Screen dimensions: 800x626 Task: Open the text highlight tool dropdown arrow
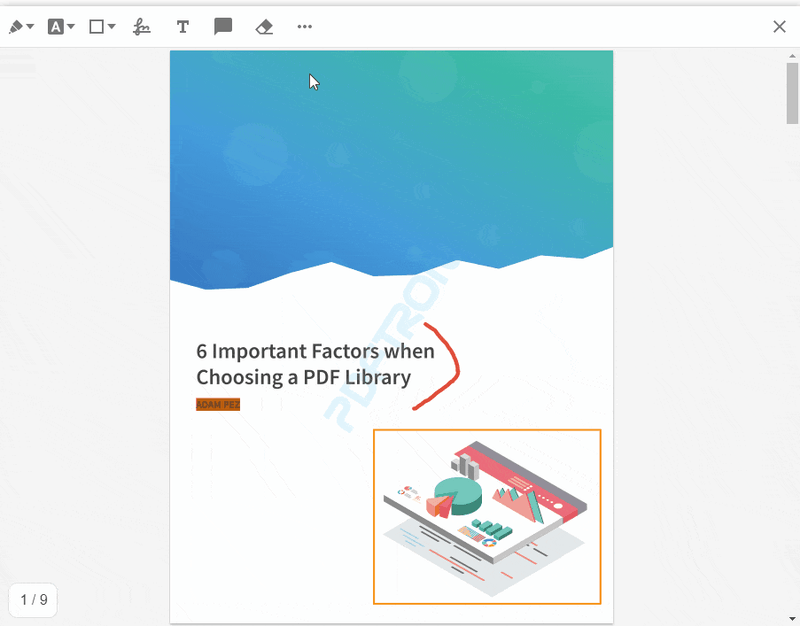[71, 27]
